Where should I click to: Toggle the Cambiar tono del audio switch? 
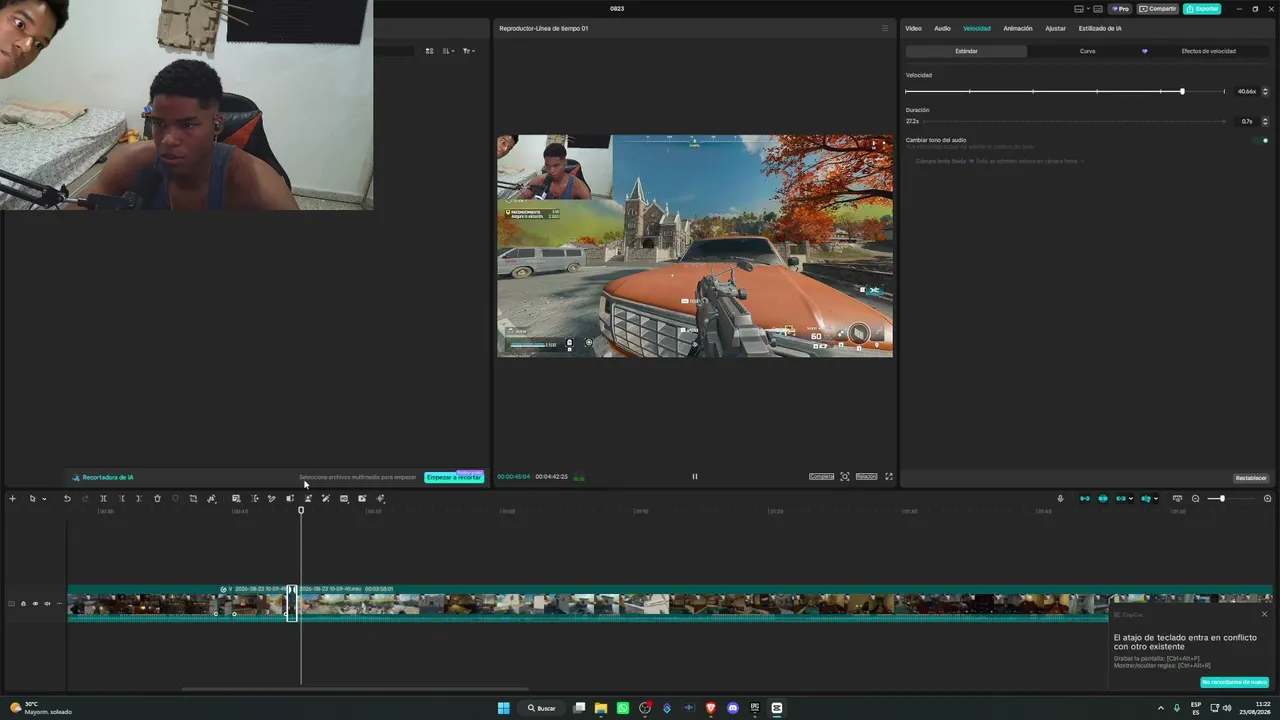[x=1262, y=140]
